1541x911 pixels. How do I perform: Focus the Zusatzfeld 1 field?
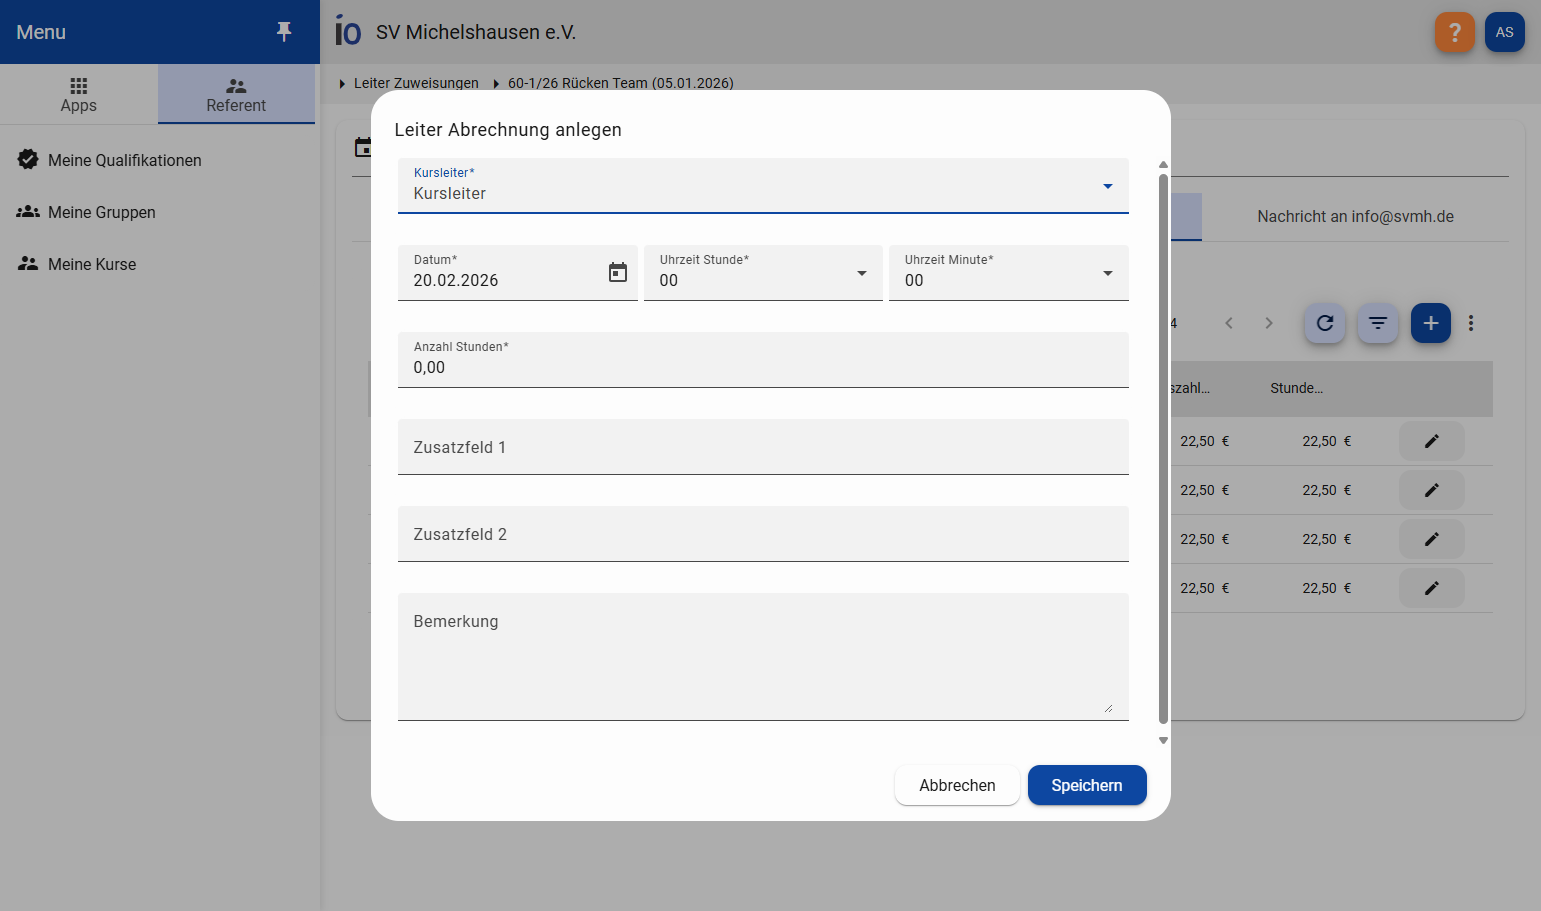763,447
